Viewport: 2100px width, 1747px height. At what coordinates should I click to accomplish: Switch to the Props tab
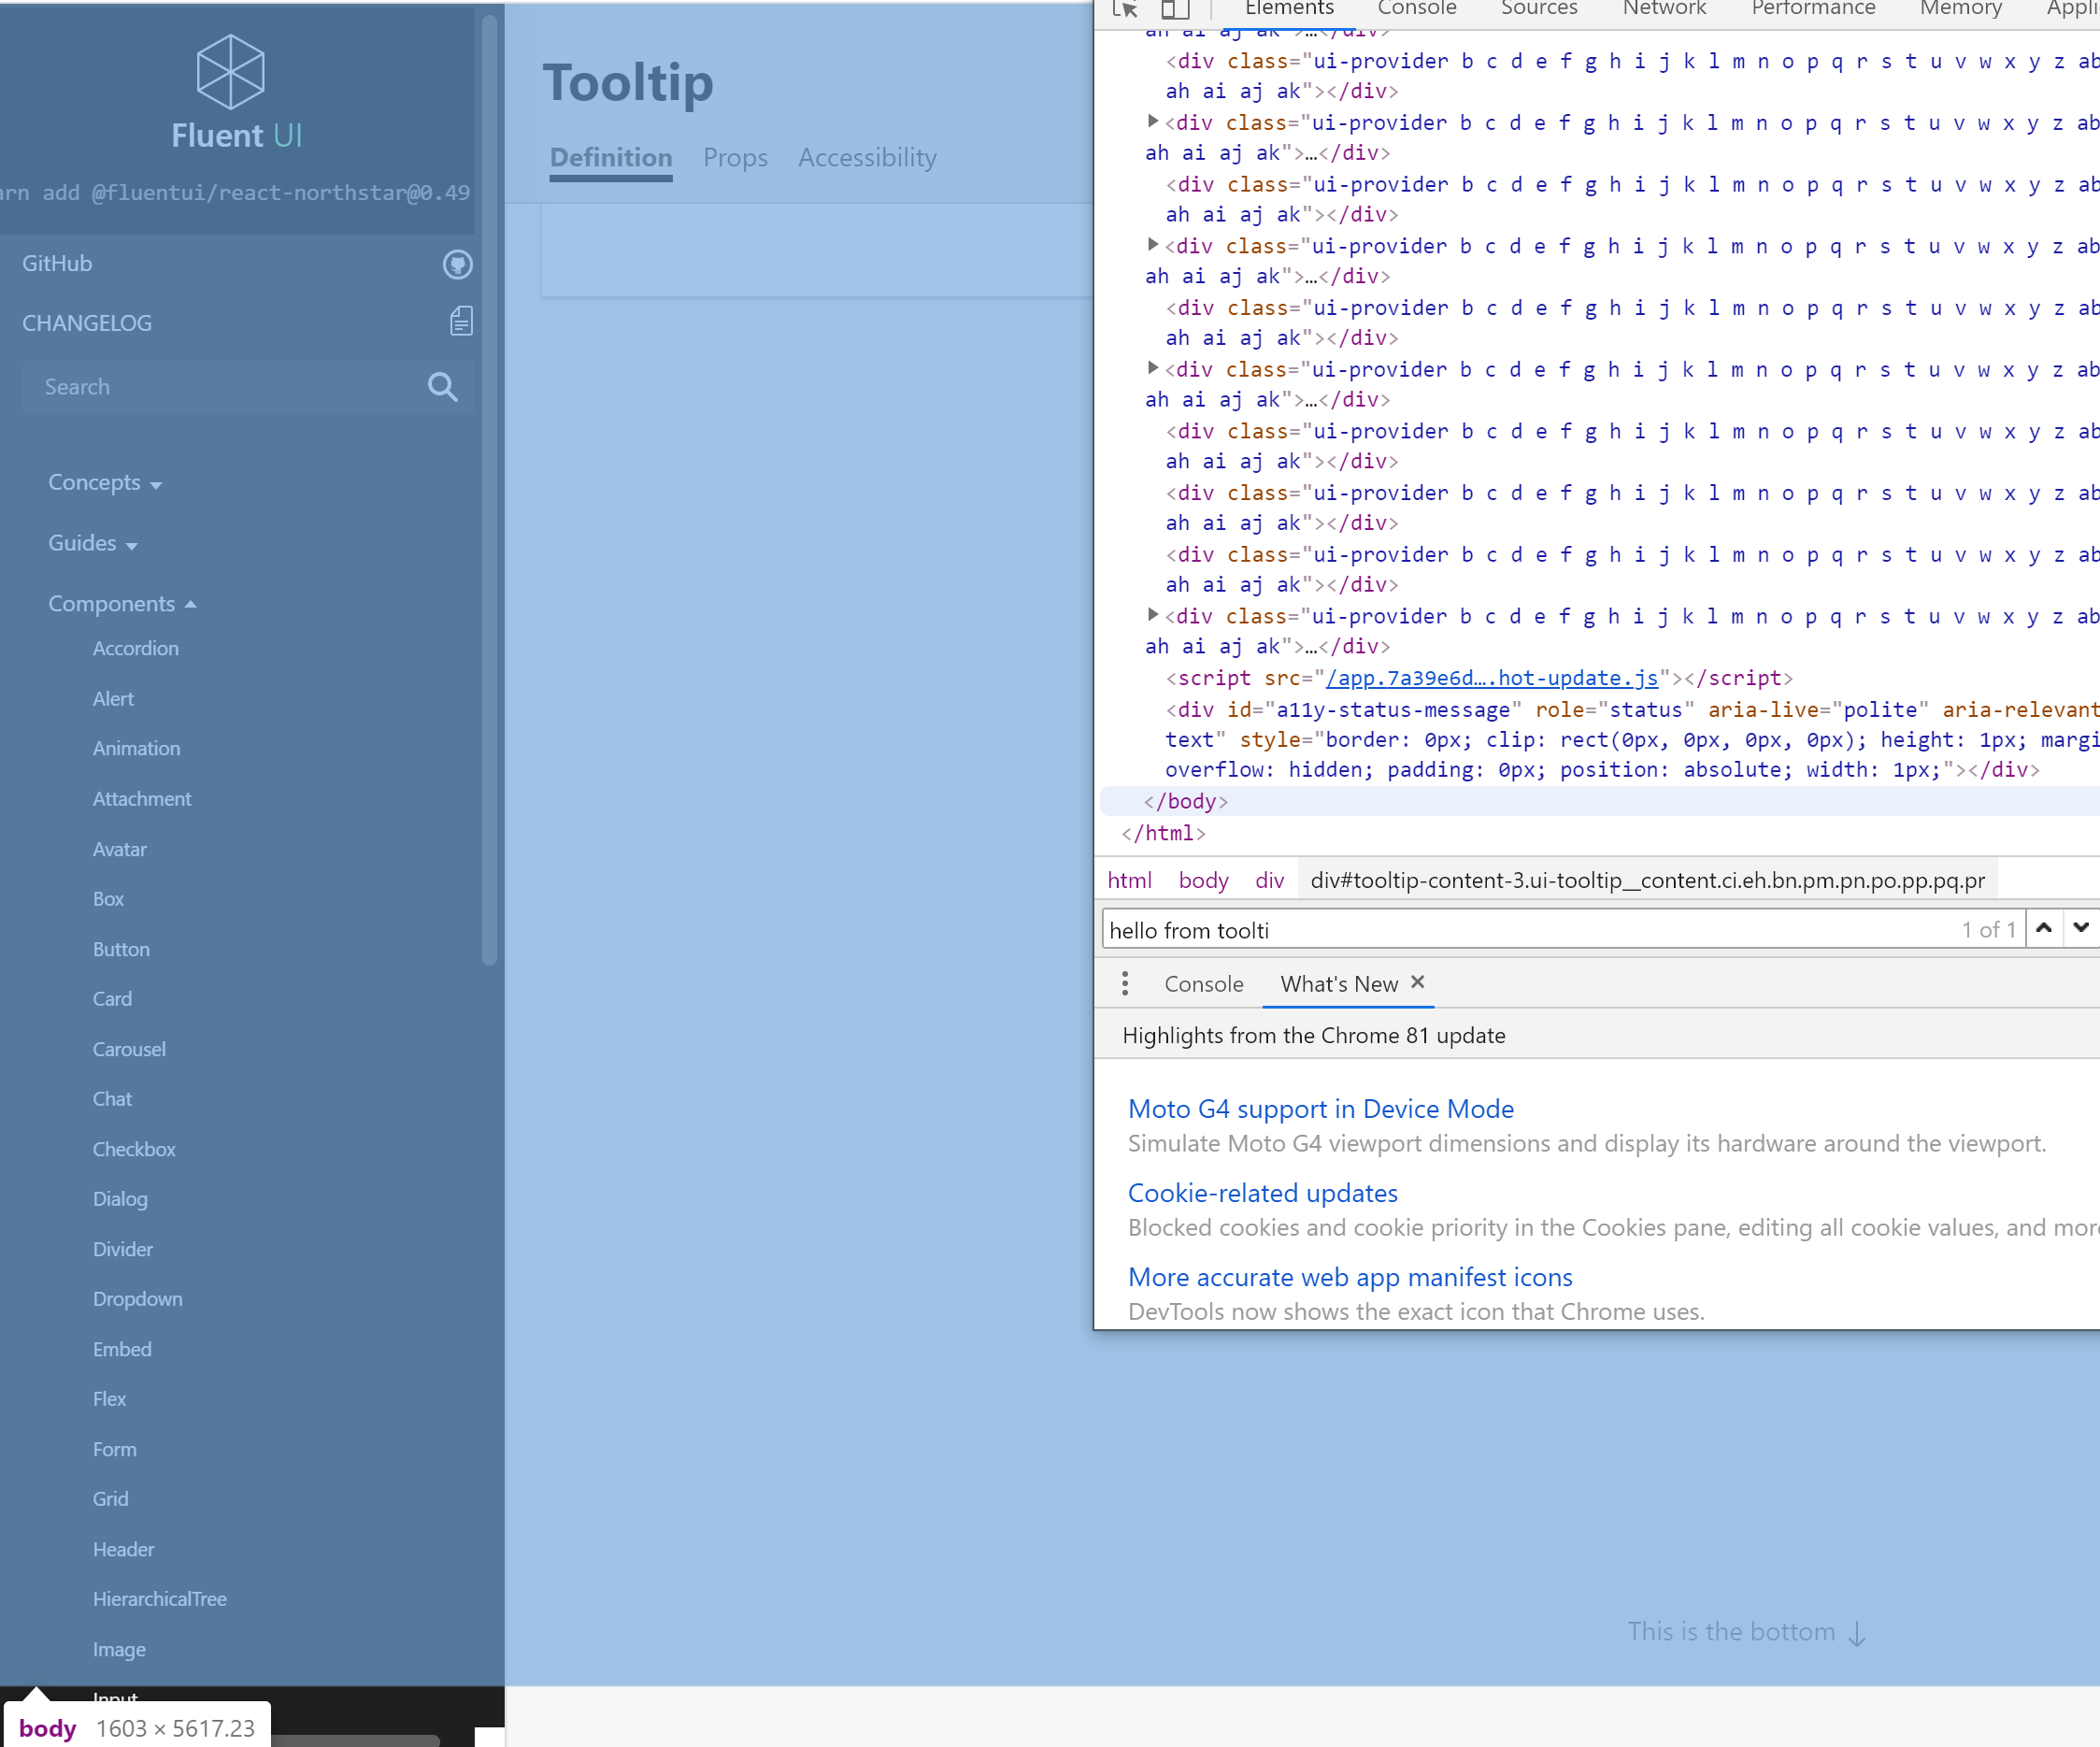(735, 158)
